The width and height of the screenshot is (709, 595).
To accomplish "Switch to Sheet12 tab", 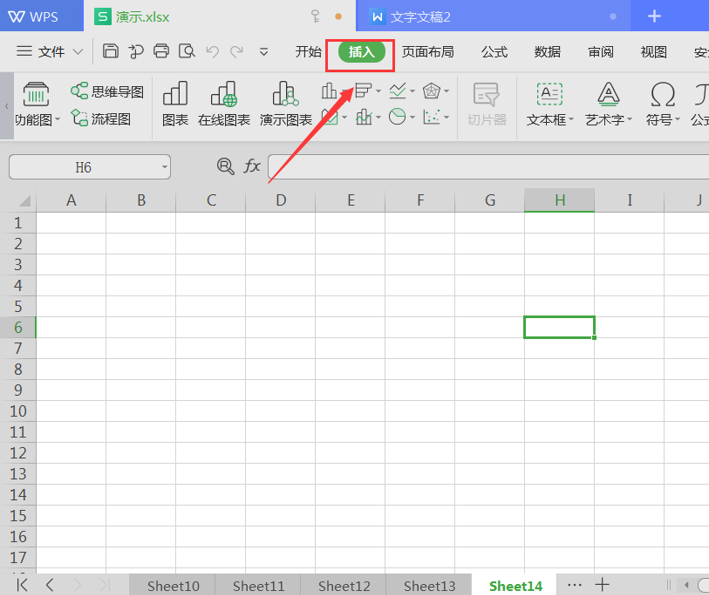I will tap(344, 586).
